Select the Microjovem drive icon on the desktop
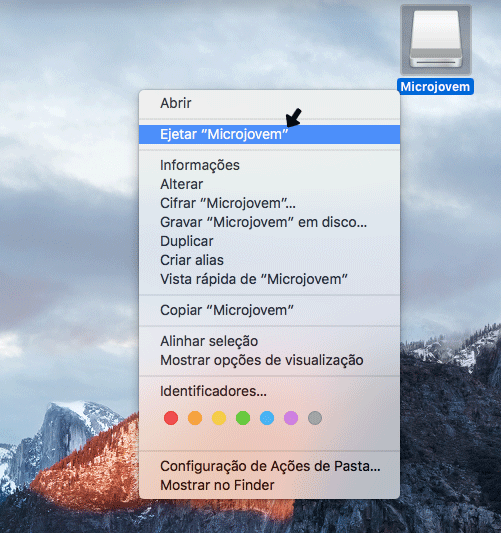This screenshot has width=501, height=533. point(436,40)
